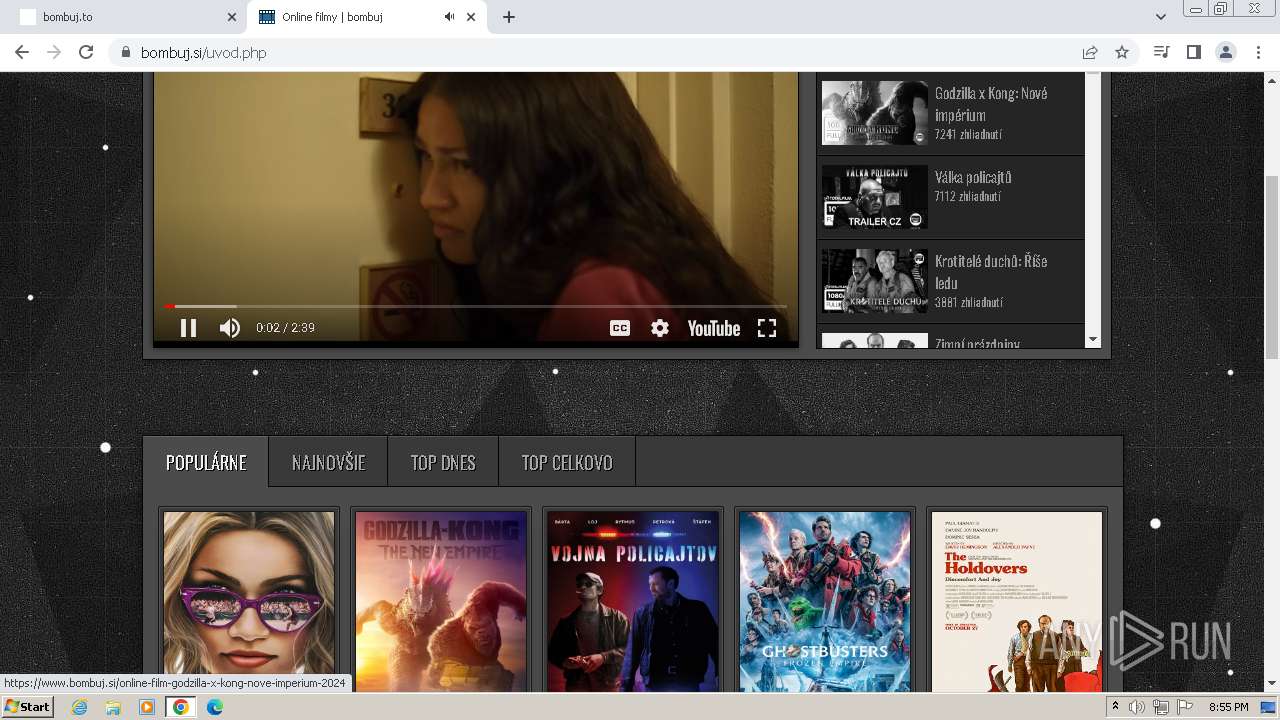
Task: Close the Online filmy tab
Action: pos(471,17)
